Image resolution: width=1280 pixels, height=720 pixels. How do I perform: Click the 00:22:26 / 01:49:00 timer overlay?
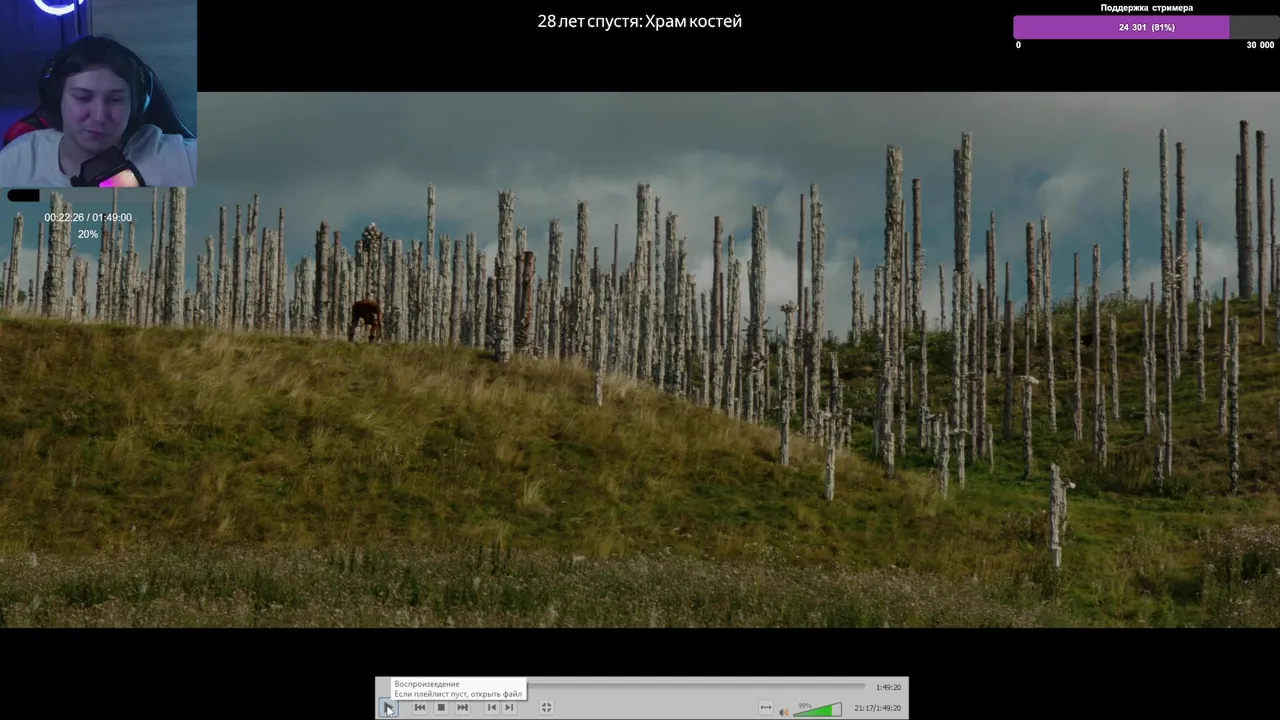point(88,217)
